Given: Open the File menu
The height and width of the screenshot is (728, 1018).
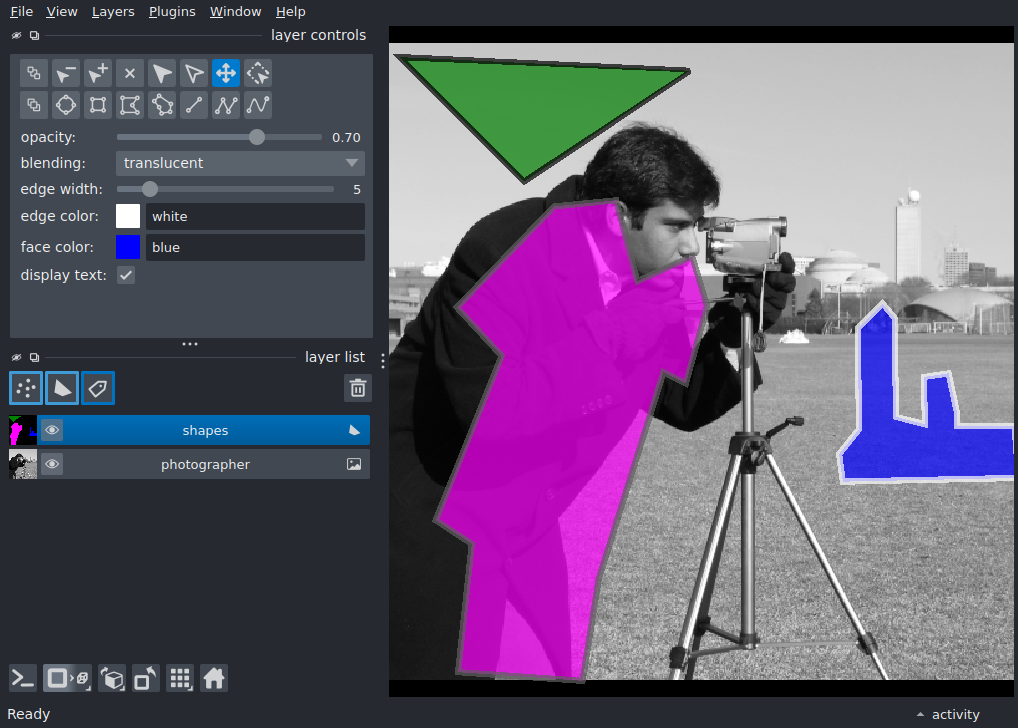Looking at the screenshot, I should click(x=21, y=12).
